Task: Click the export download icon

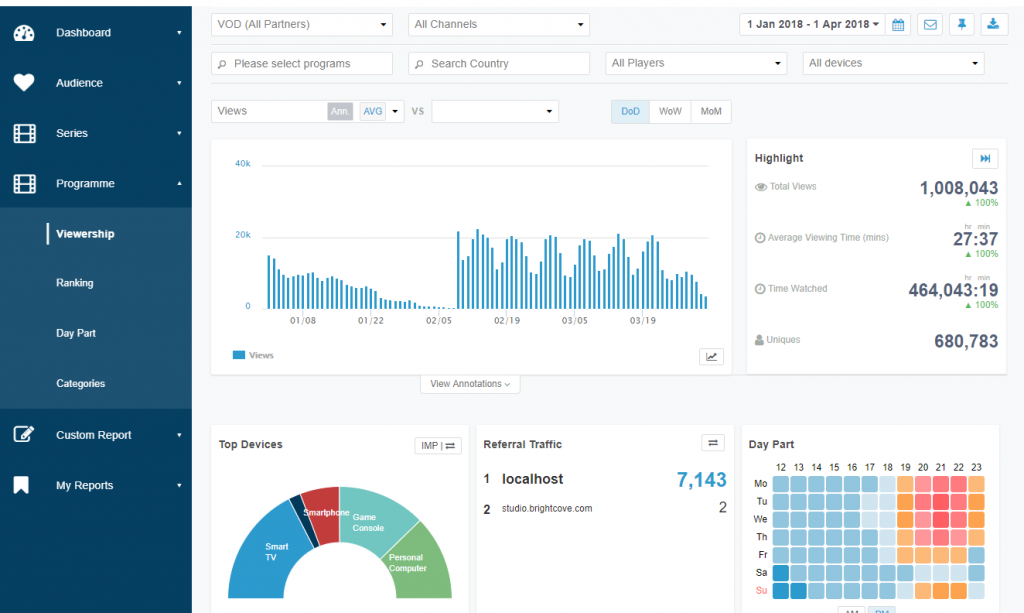Action: [x=993, y=24]
